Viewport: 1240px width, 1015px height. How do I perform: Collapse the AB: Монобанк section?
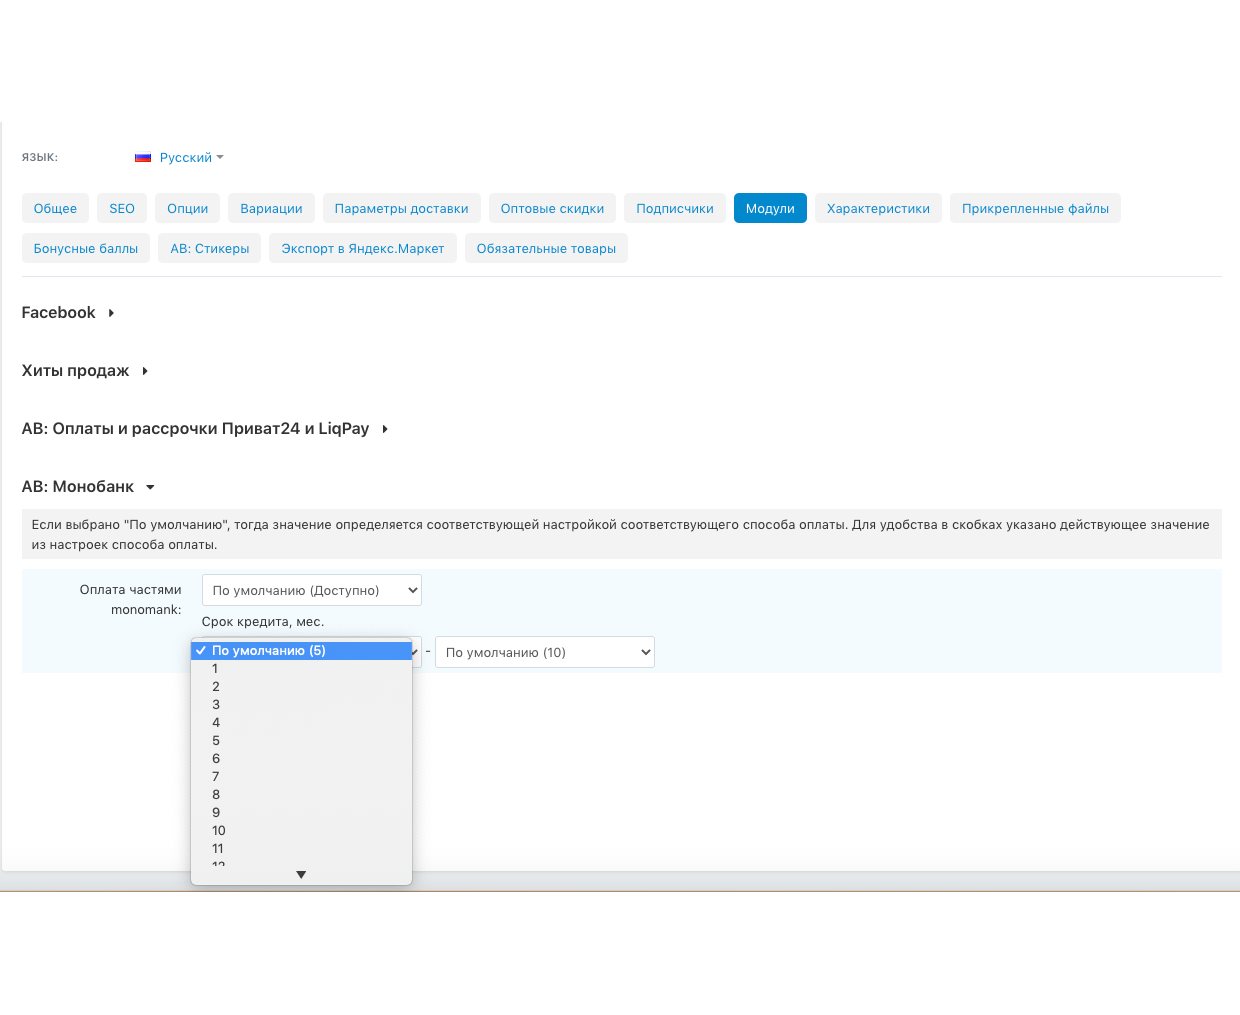(88, 487)
